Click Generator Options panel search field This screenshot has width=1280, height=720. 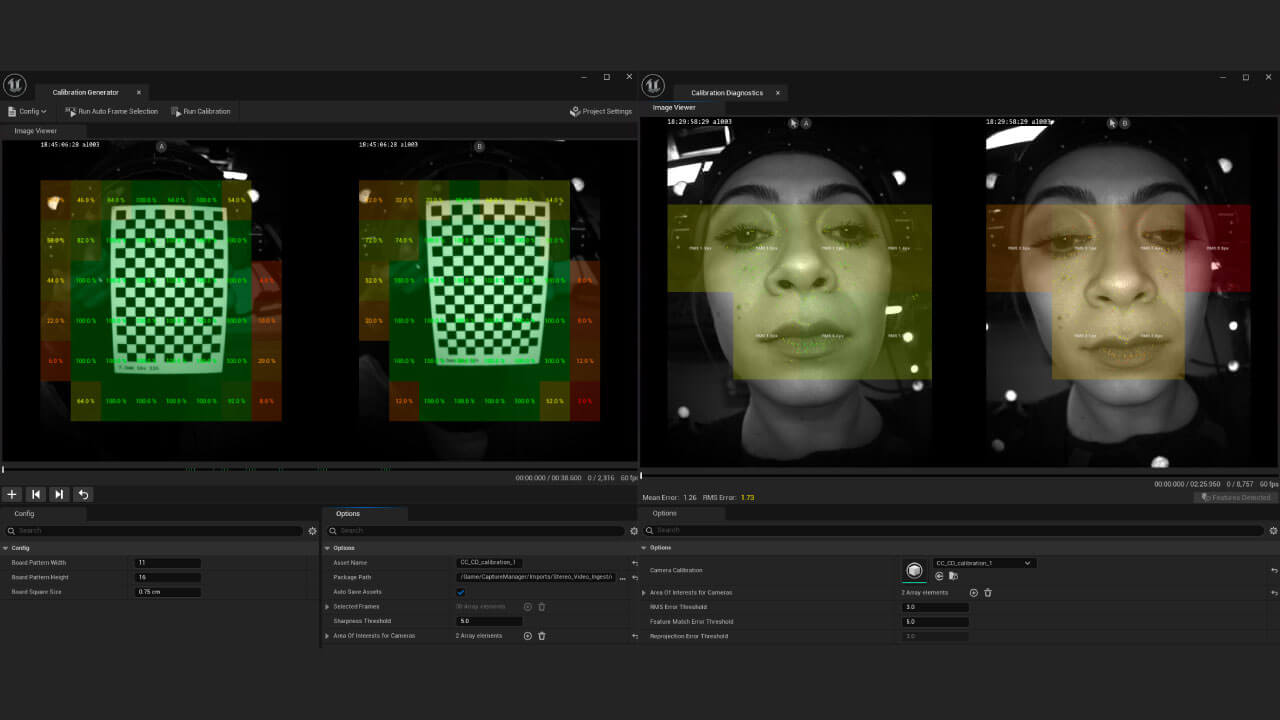coord(476,531)
